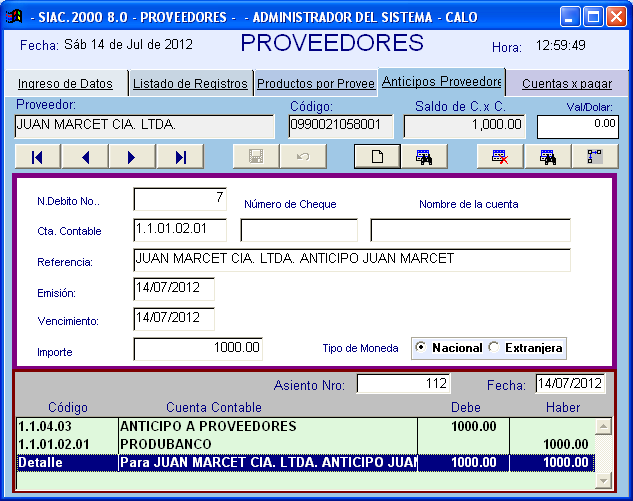Click the Val/Dolar value field

[x=577, y=126]
